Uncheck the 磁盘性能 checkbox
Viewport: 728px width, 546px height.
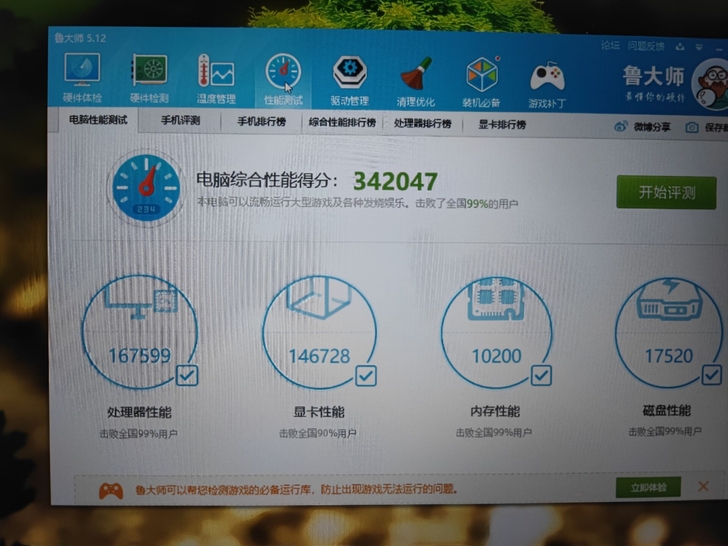coord(711,375)
